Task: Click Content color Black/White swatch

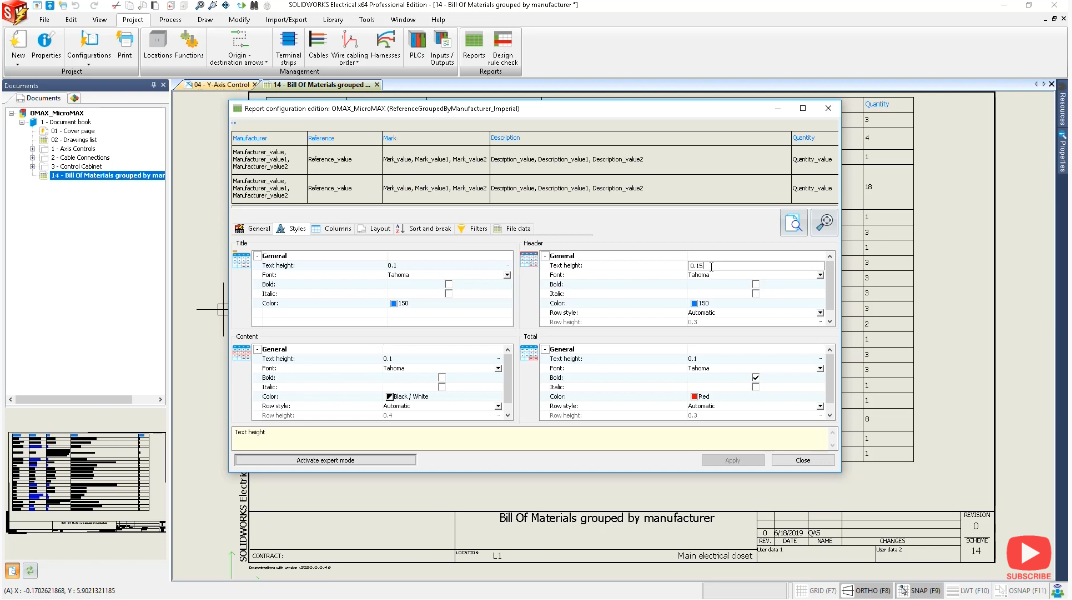Action: pyautogui.click(x=390, y=396)
